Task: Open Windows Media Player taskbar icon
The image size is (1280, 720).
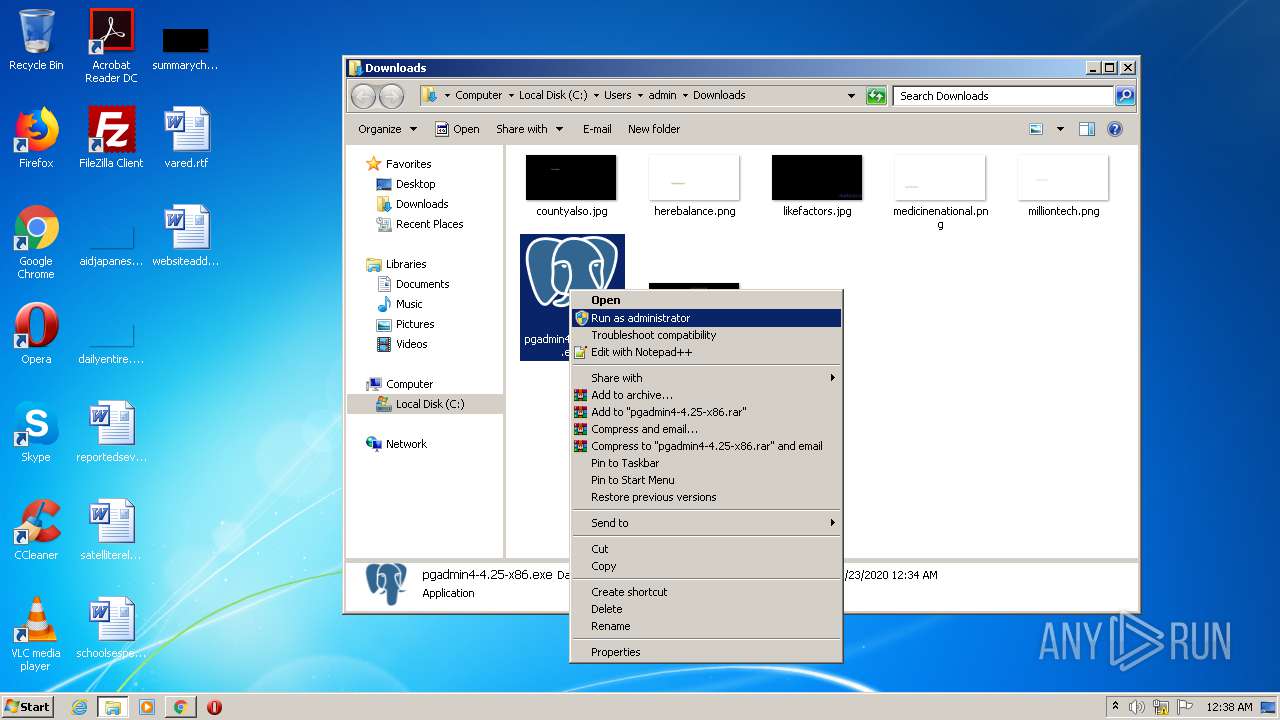Action: (147, 707)
